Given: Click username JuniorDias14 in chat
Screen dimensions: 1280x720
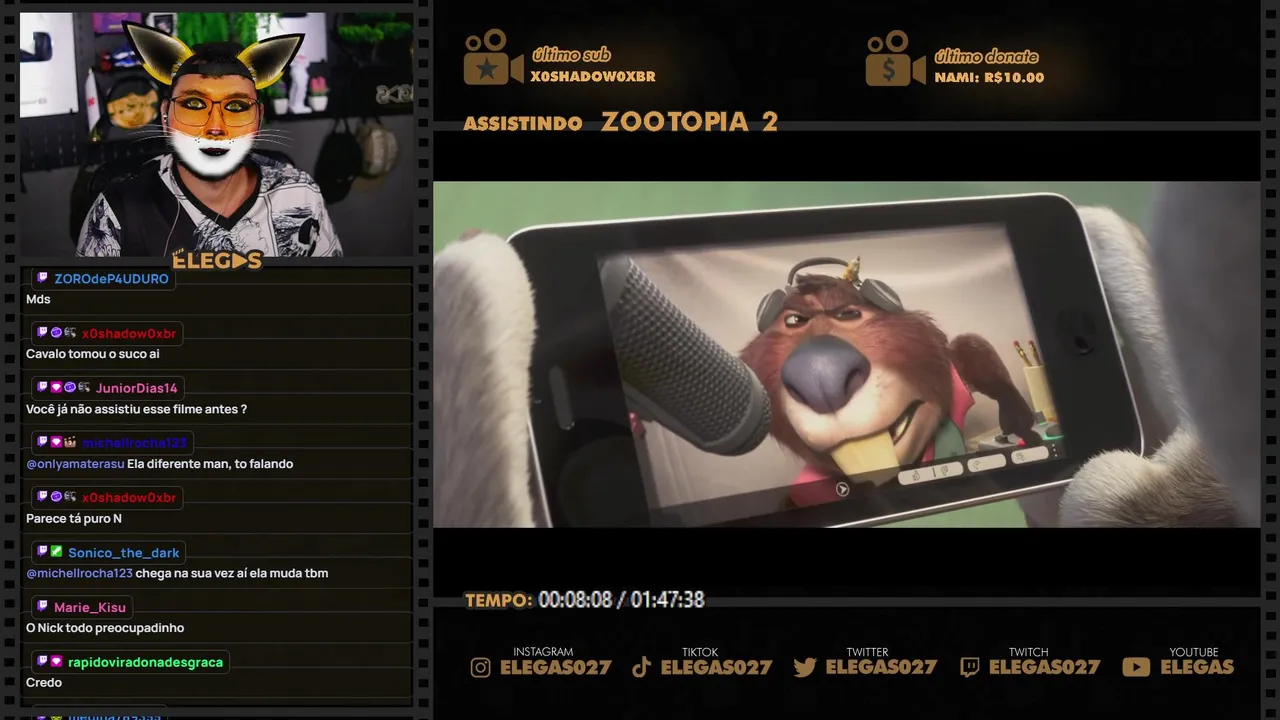Looking at the screenshot, I should tap(137, 388).
